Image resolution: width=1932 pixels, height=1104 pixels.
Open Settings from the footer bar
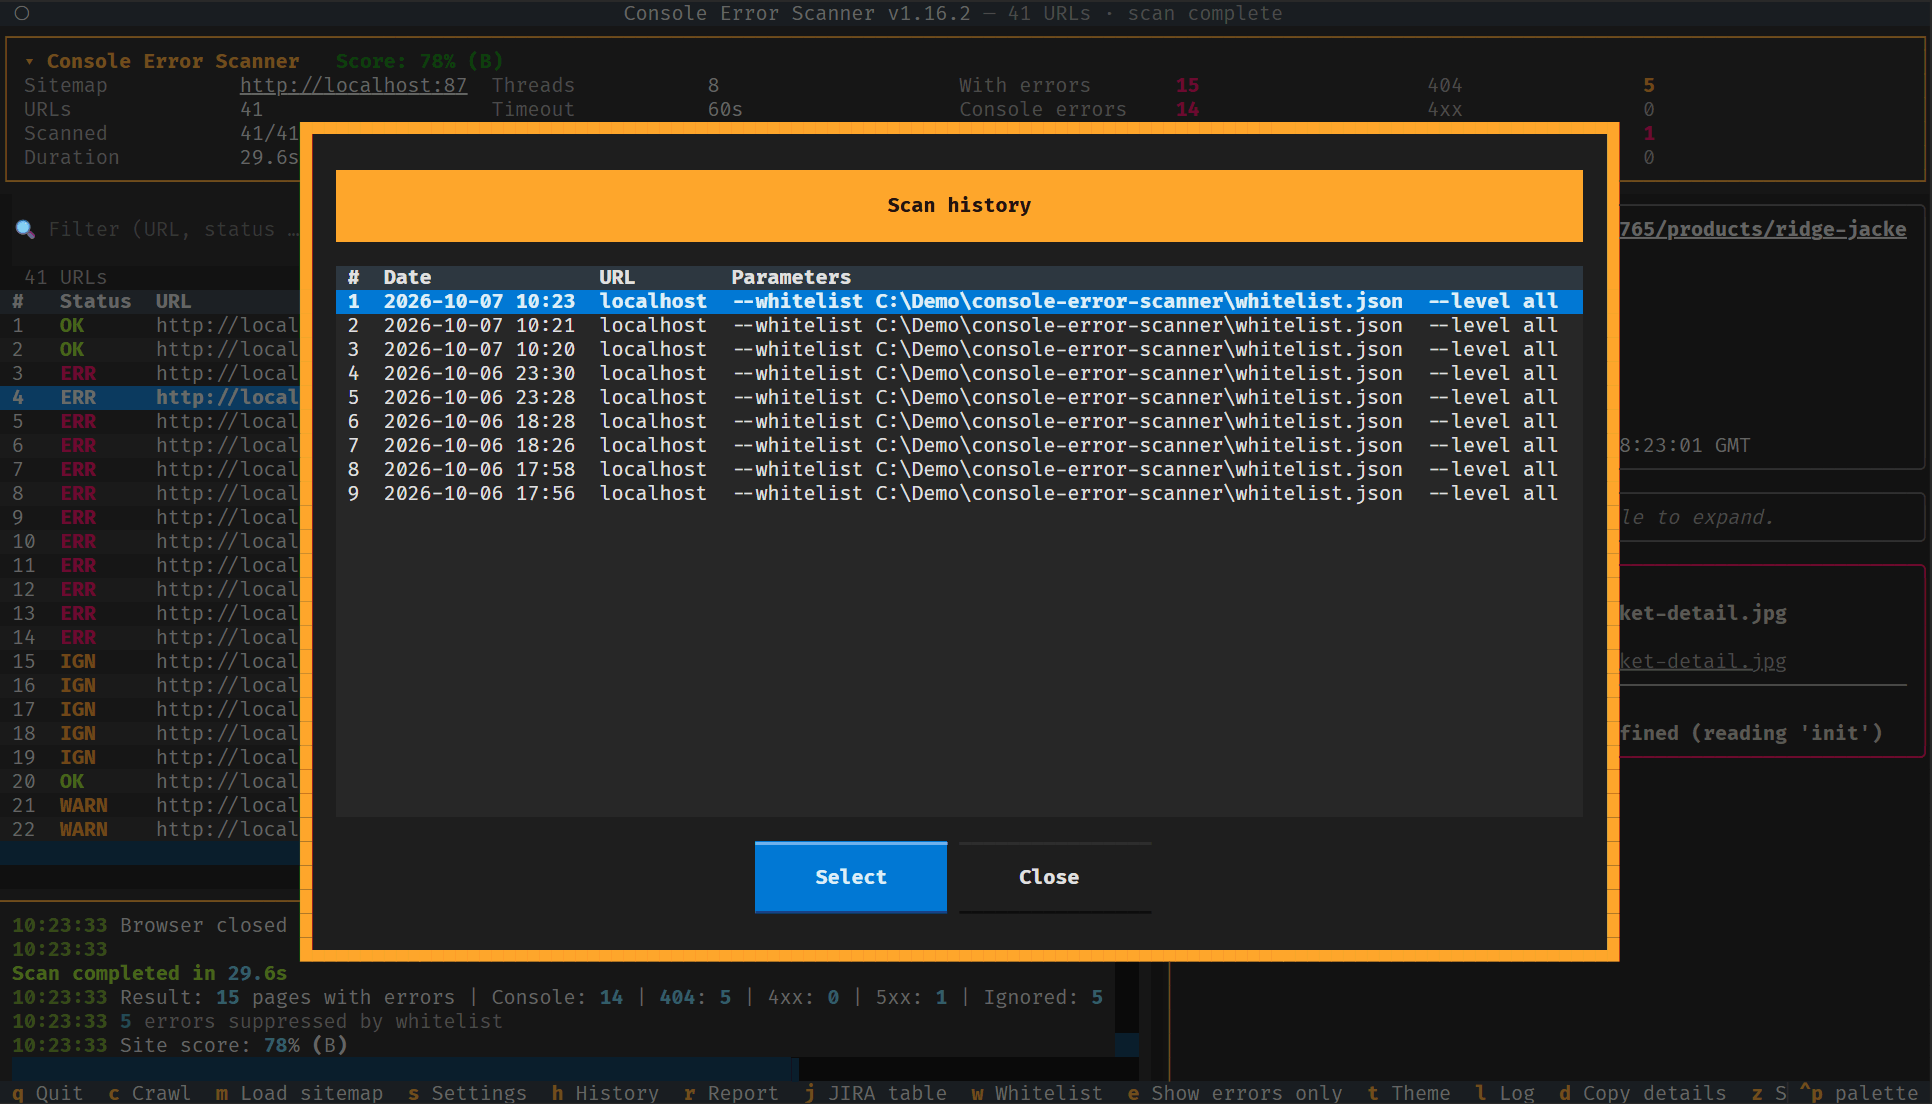click(467, 1093)
